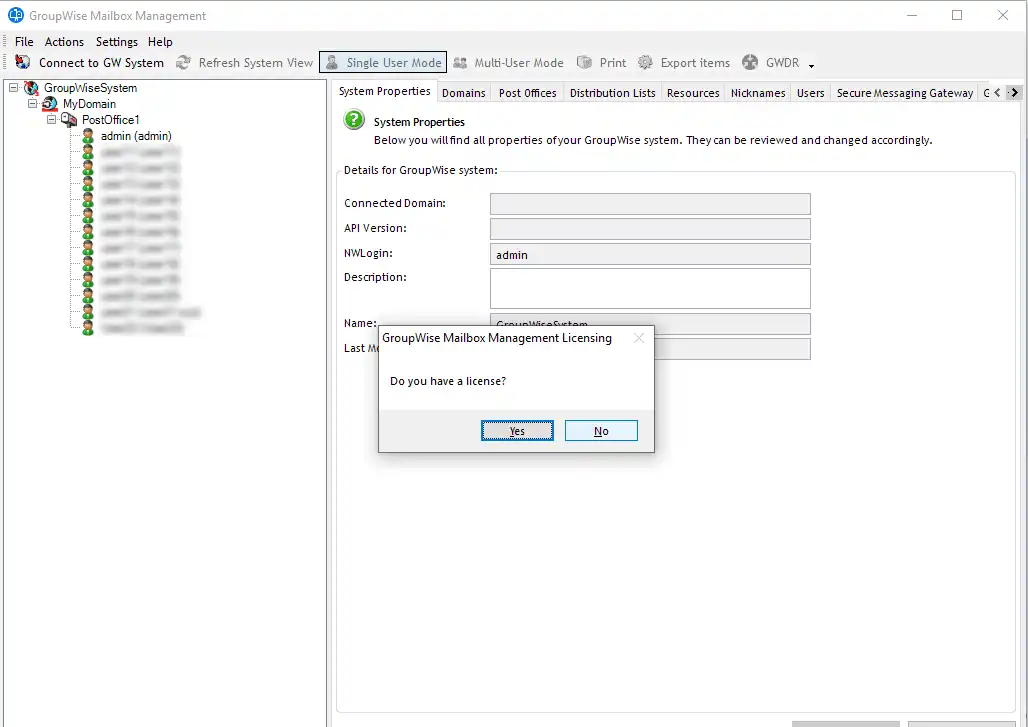Image resolution: width=1028 pixels, height=727 pixels.
Task: Click the green System Properties checkmark icon
Action: click(x=354, y=121)
